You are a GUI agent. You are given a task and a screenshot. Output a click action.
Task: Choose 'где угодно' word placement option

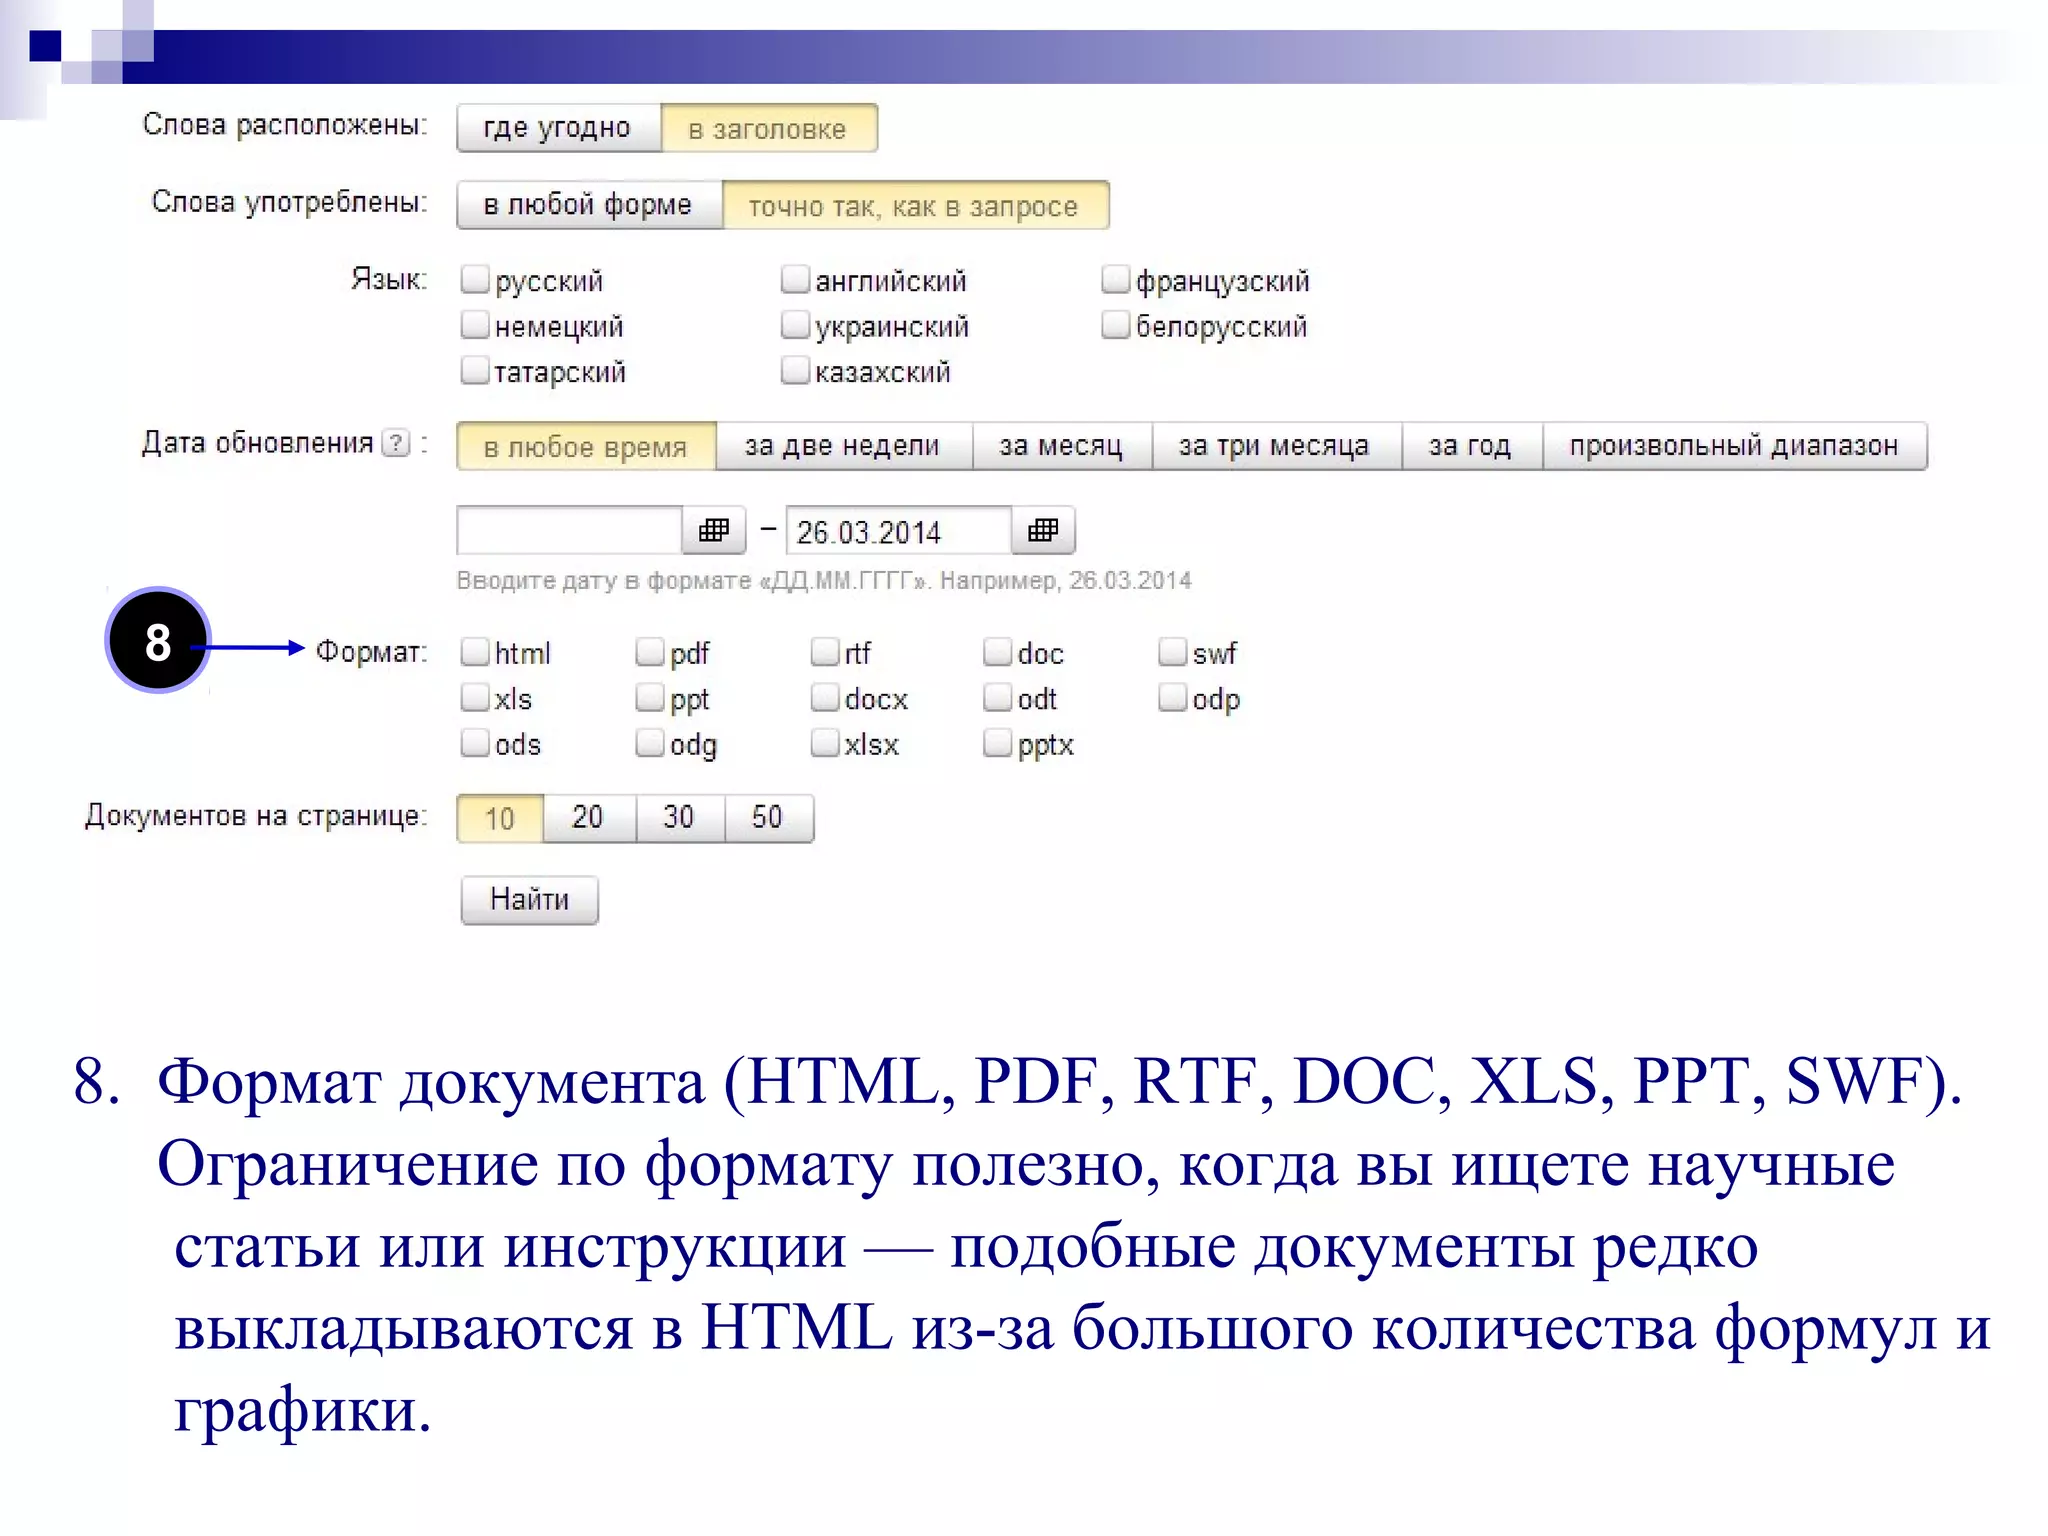point(559,128)
